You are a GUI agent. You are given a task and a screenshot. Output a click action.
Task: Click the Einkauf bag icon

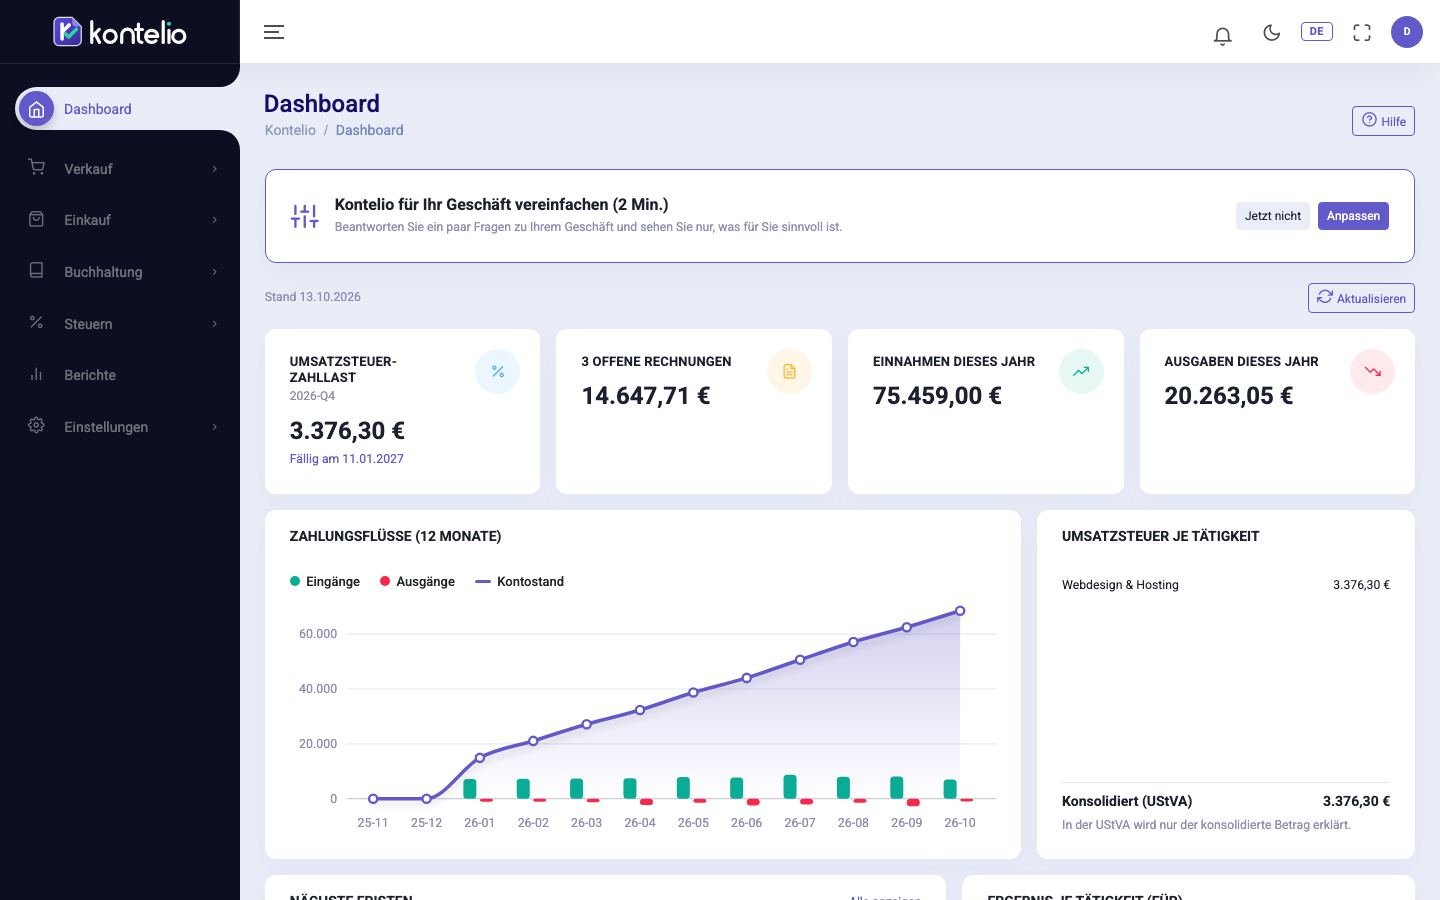(x=37, y=219)
